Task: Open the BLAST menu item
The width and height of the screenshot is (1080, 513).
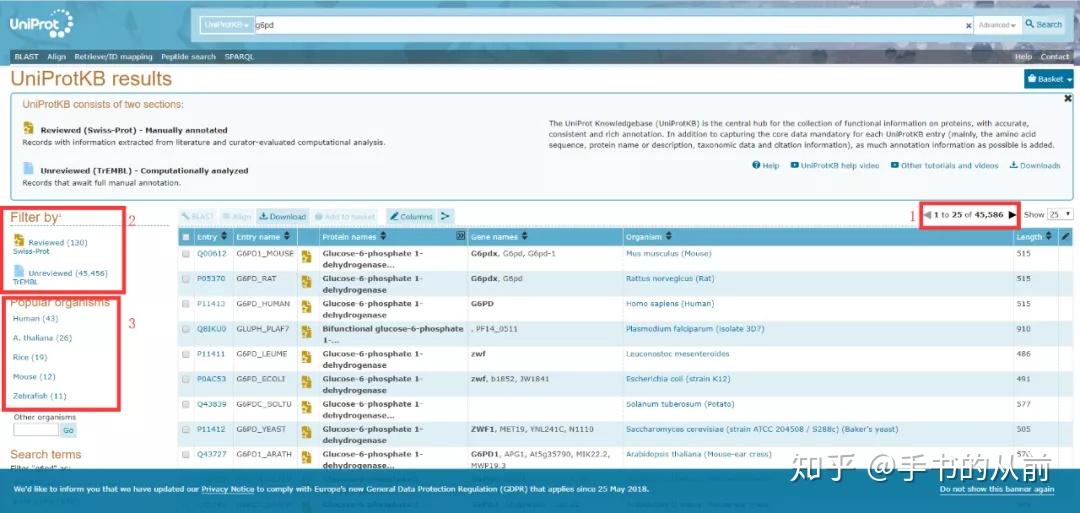Action: (x=27, y=57)
